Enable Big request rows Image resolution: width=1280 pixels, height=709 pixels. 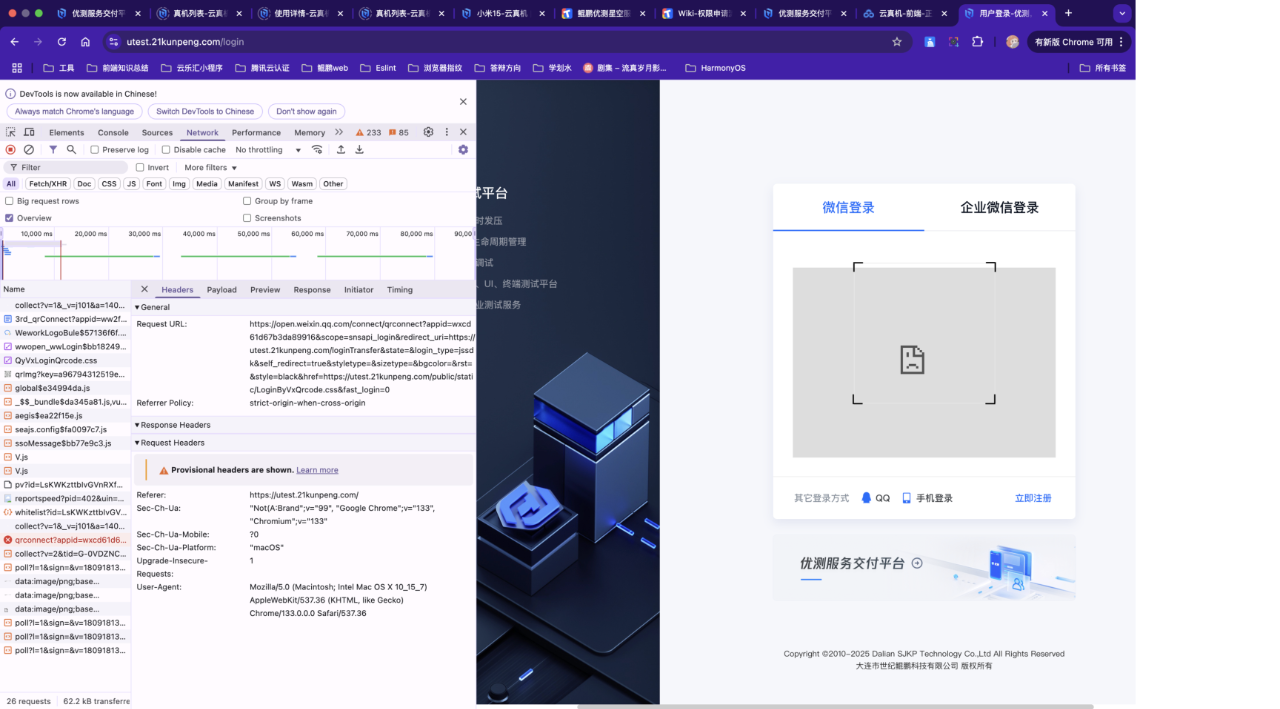(10, 201)
